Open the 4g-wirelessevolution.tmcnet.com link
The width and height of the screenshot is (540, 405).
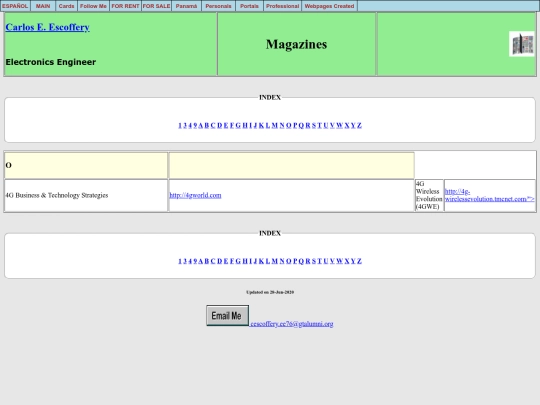[x=489, y=195]
